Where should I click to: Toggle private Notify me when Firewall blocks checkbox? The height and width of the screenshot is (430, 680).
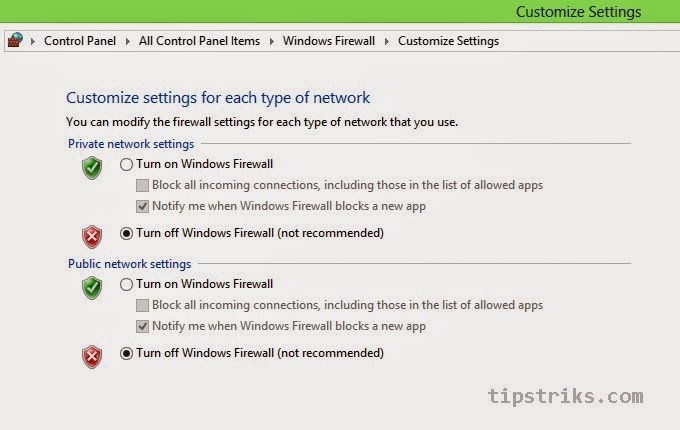coord(142,206)
